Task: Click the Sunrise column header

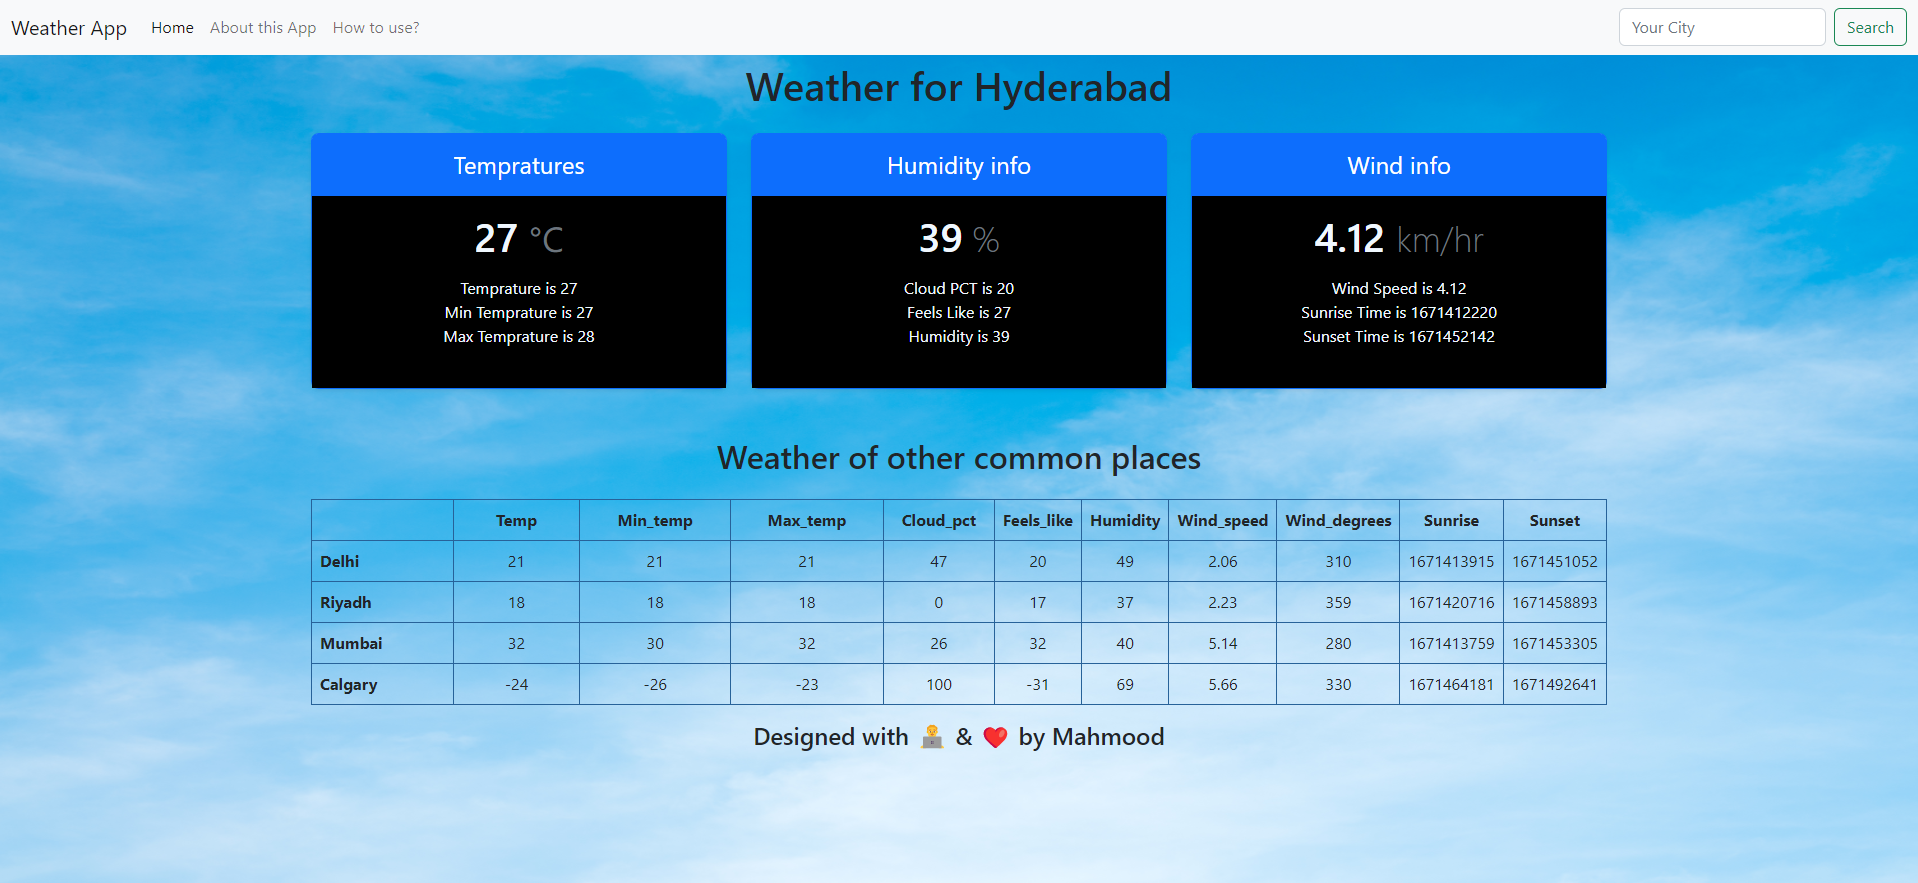Action: click(x=1451, y=521)
